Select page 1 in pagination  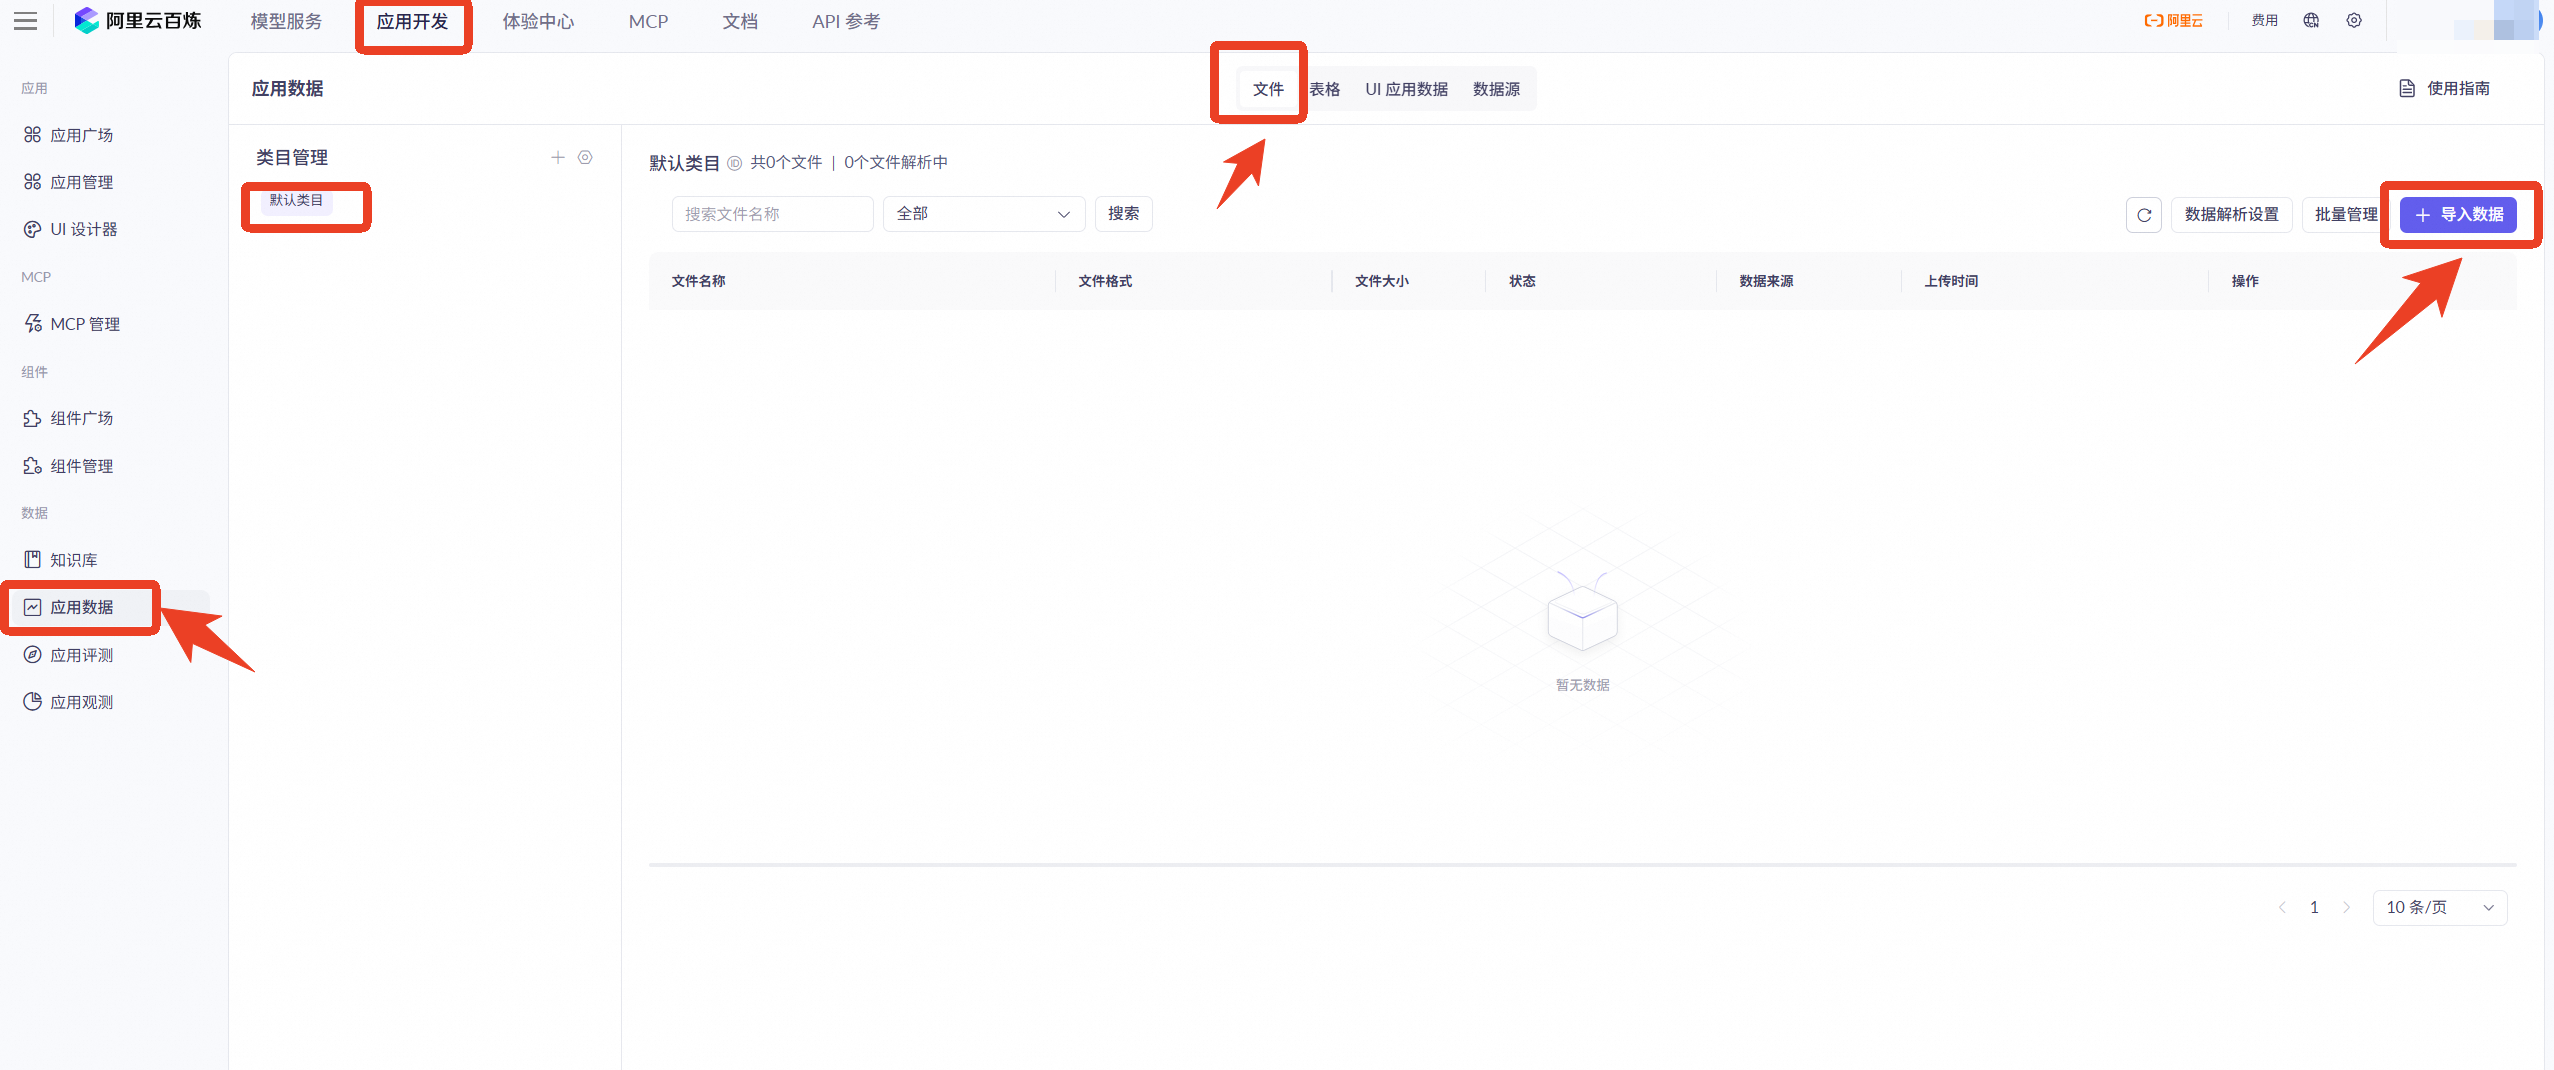click(x=2314, y=908)
